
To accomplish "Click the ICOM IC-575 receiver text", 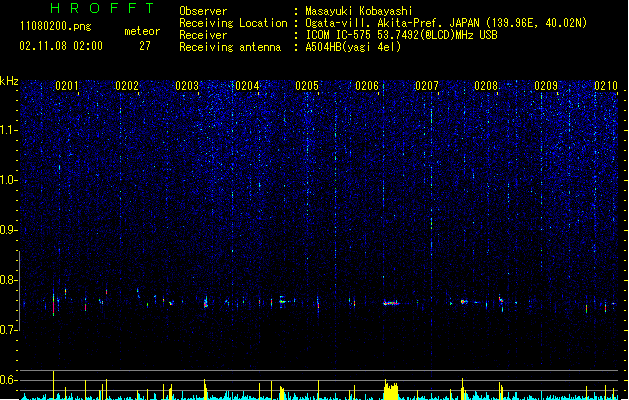I will pyautogui.click(x=402, y=35).
